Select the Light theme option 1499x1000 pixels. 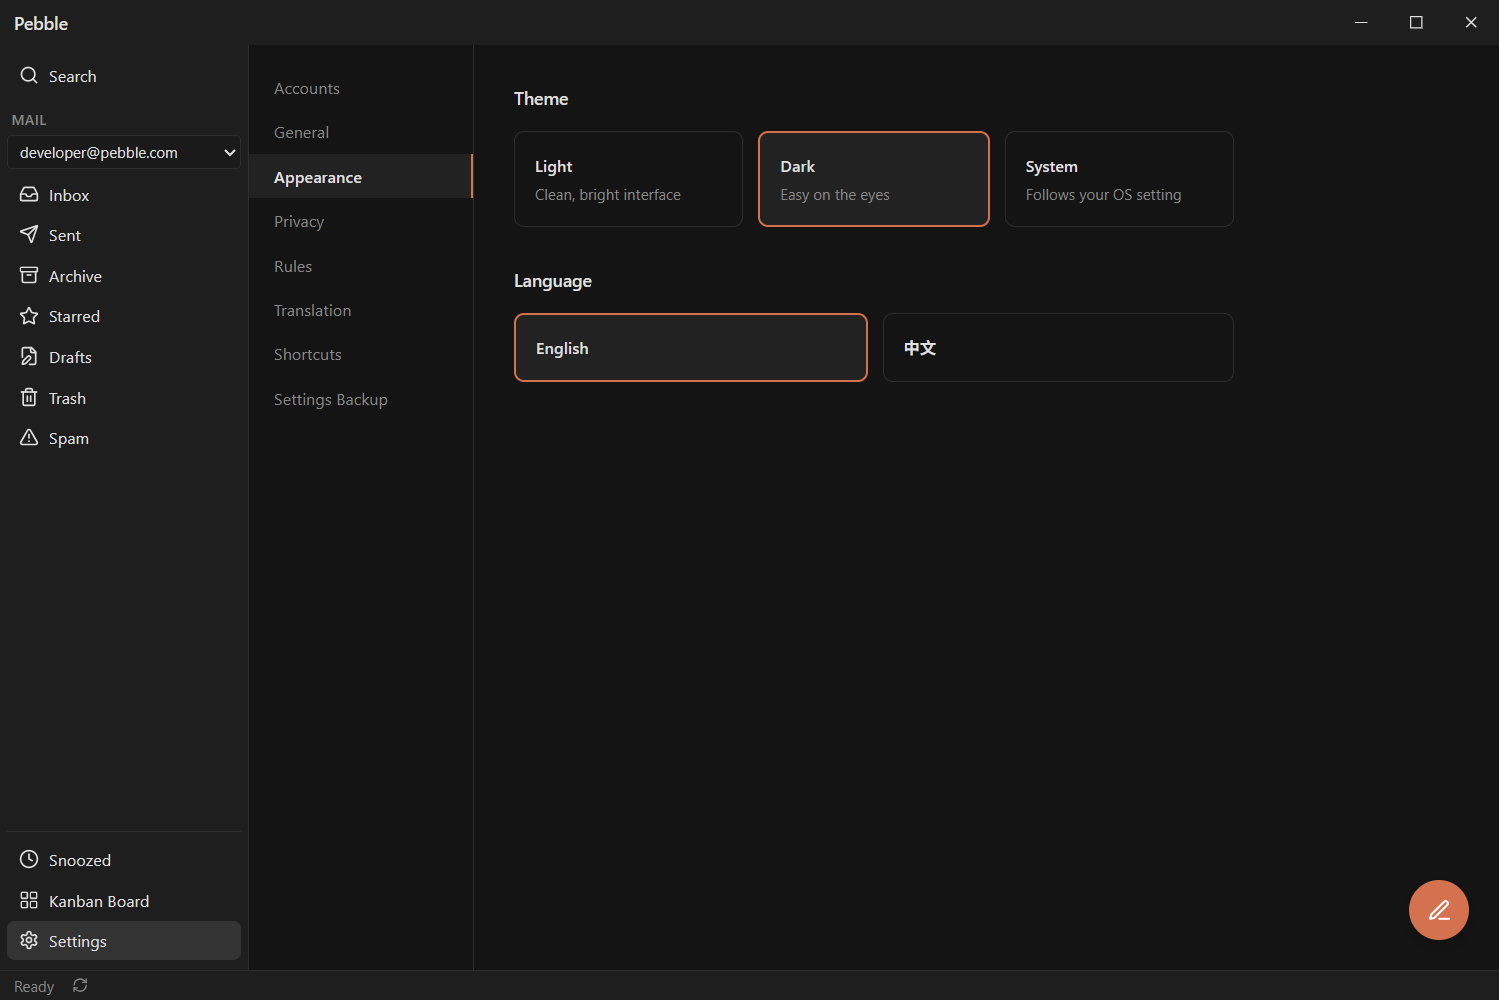click(628, 179)
